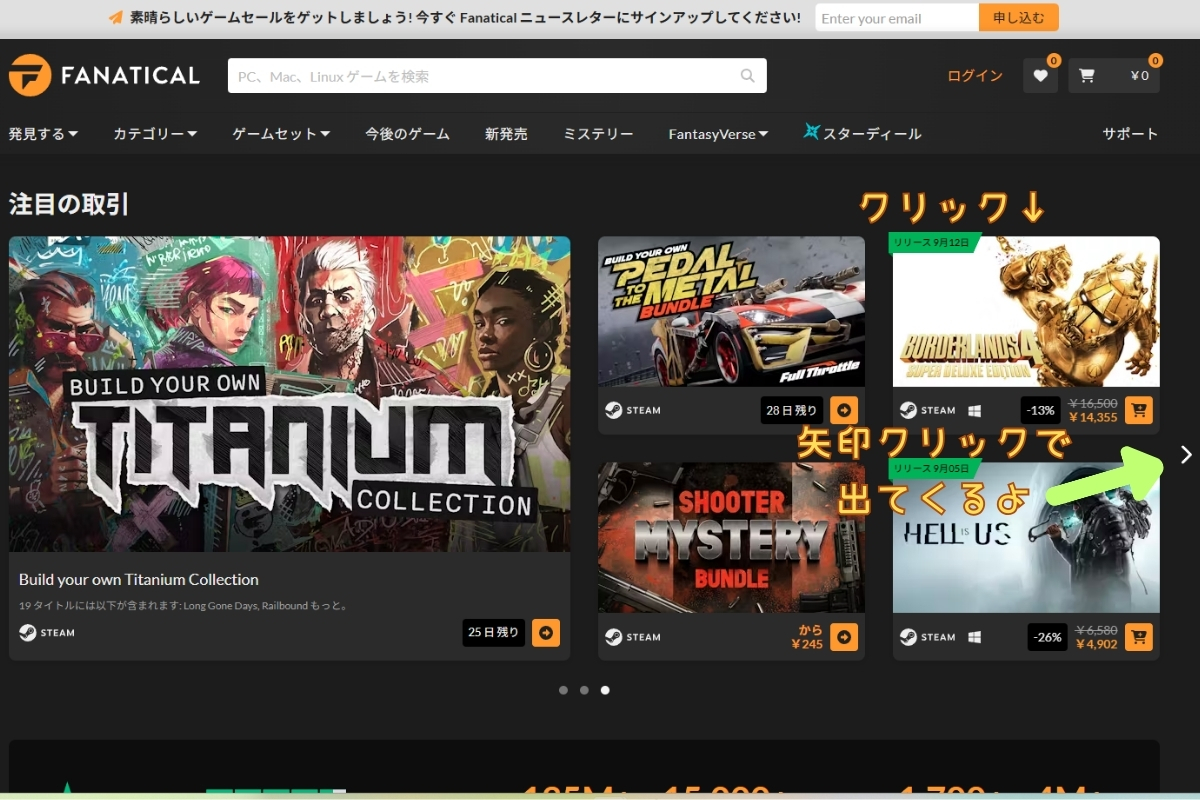Click Steam icon on Pedal to the Metal card
This screenshot has width=1200, height=800.
pyautogui.click(x=613, y=410)
